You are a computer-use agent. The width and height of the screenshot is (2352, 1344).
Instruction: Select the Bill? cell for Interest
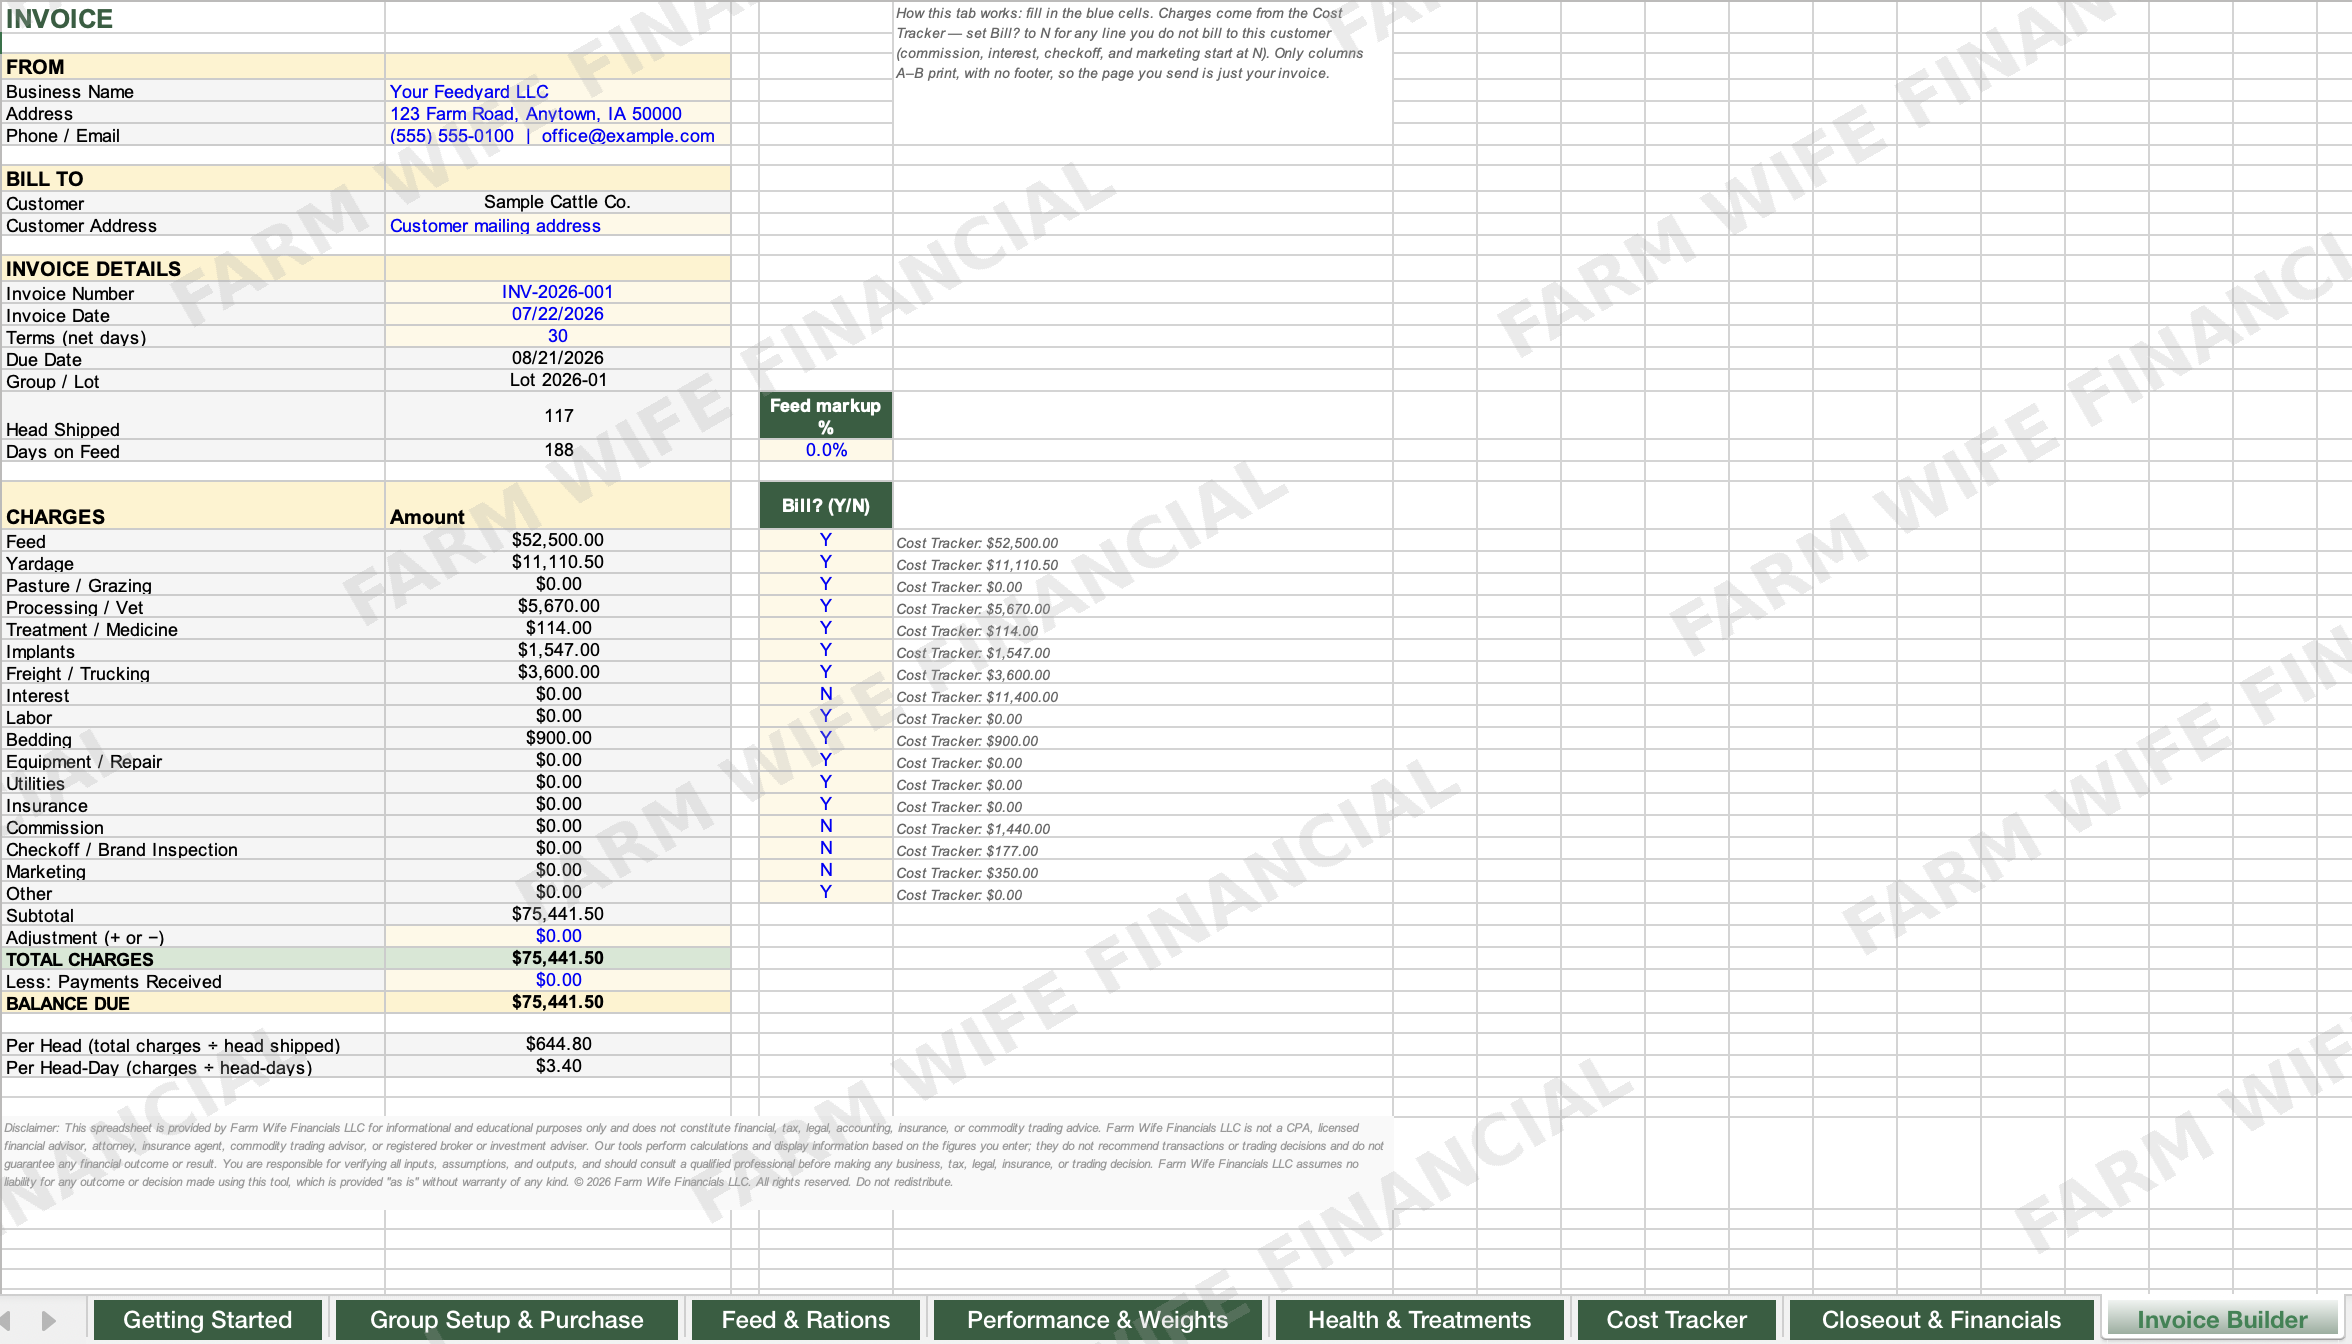click(x=826, y=693)
